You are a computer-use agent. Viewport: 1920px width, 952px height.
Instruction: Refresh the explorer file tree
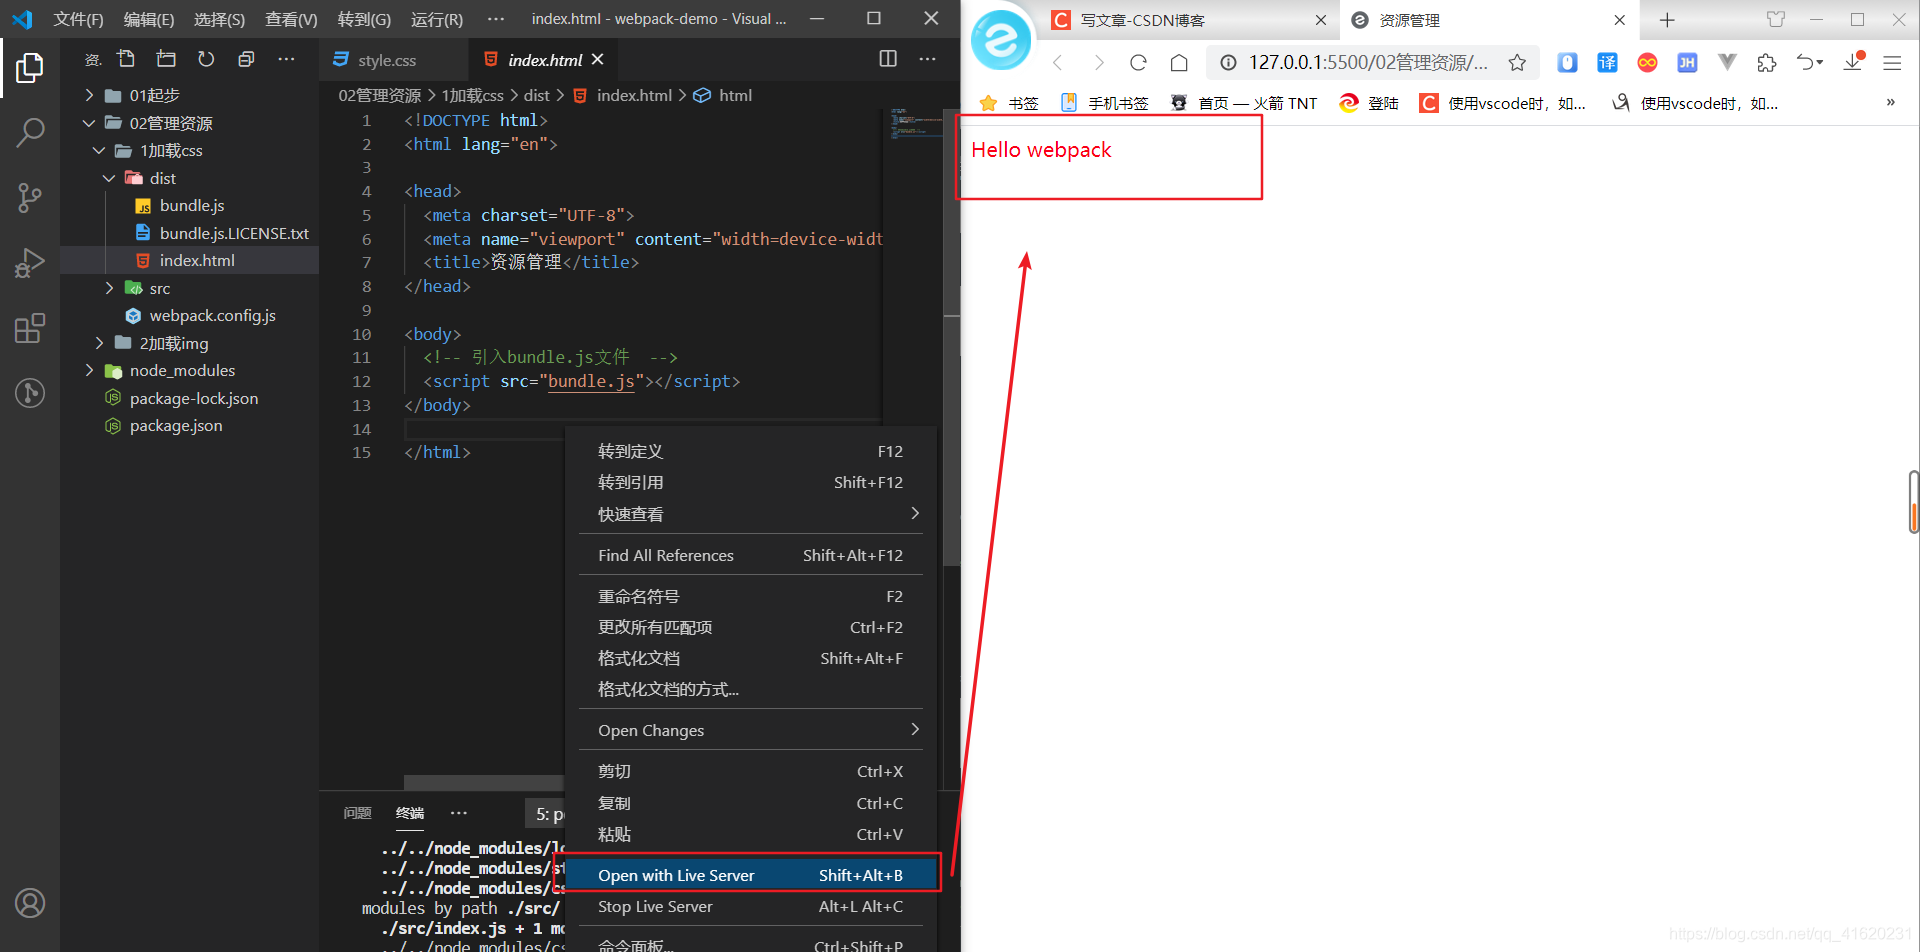(x=206, y=59)
